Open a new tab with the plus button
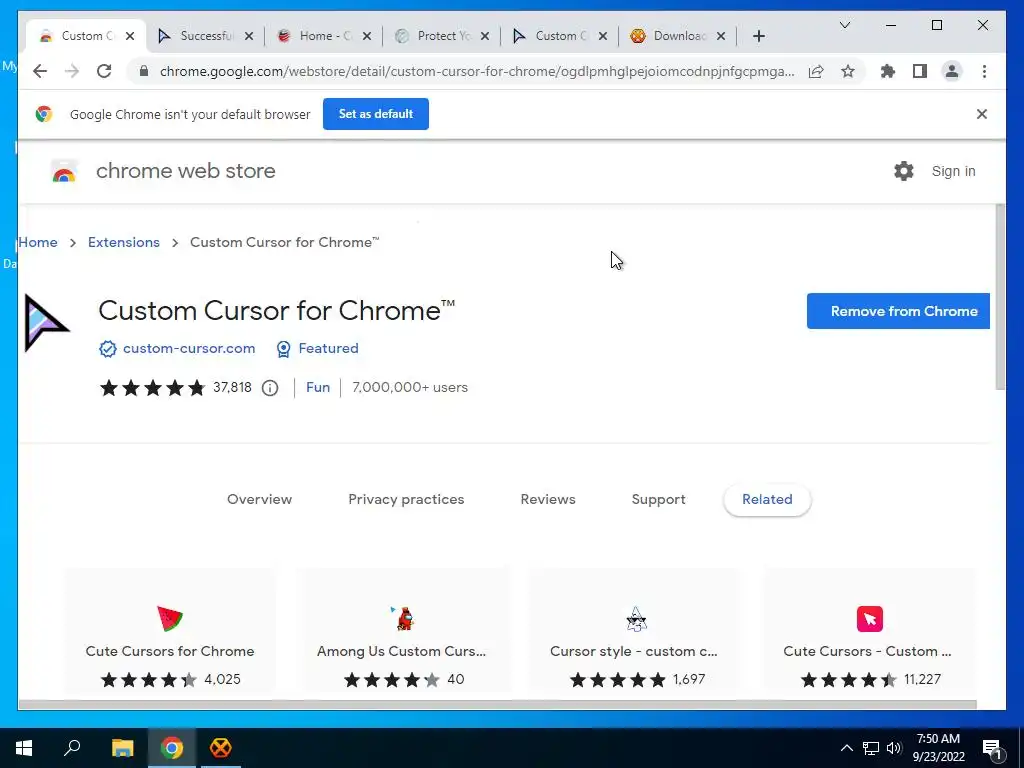Image resolution: width=1024 pixels, height=768 pixels. tap(758, 36)
